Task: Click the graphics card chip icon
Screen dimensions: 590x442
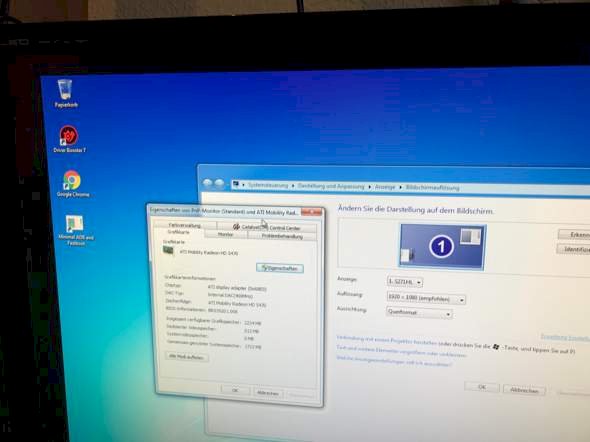Action: pos(168,250)
